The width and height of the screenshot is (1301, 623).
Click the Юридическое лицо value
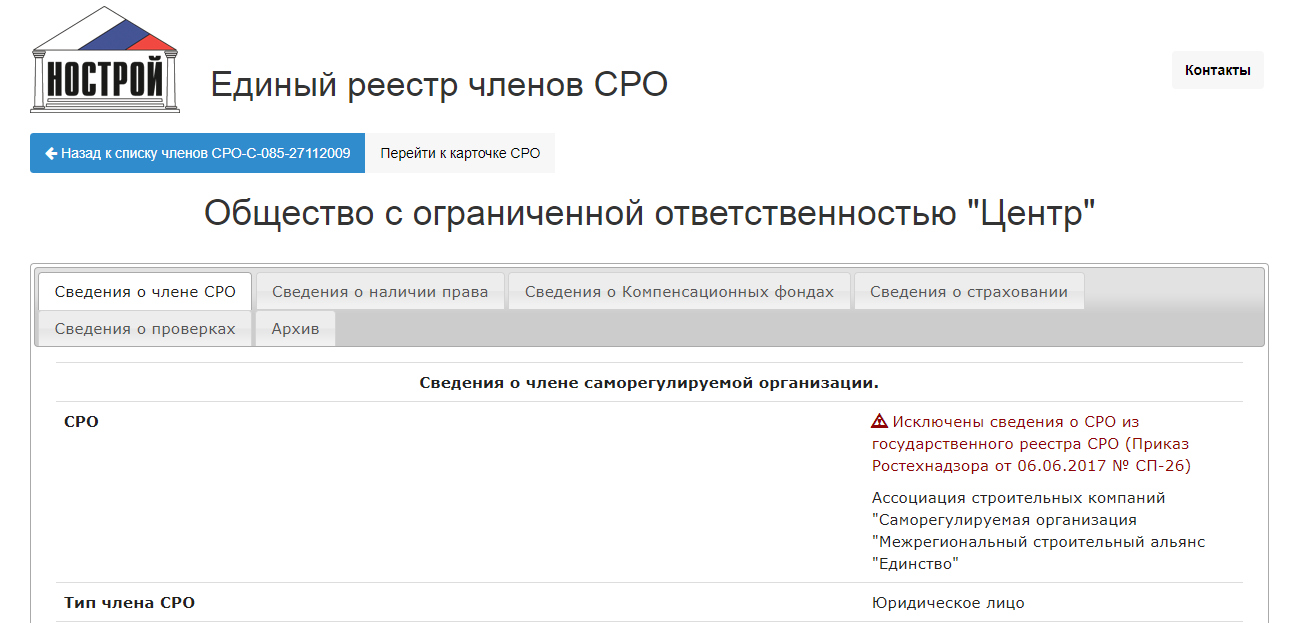pos(948,603)
